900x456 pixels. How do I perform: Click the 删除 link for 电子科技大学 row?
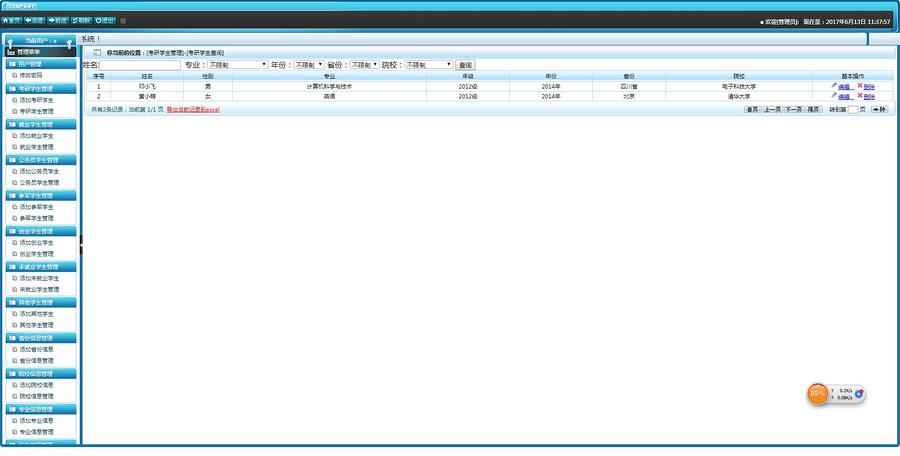click(x=870, y=87)
